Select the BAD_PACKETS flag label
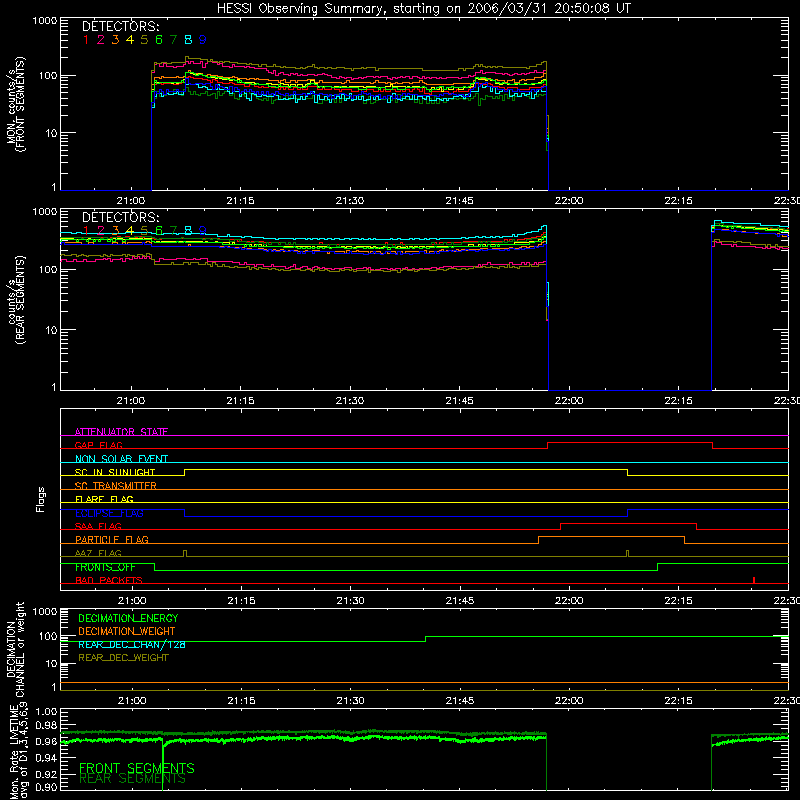800x800 pixels. coord(109,580)
